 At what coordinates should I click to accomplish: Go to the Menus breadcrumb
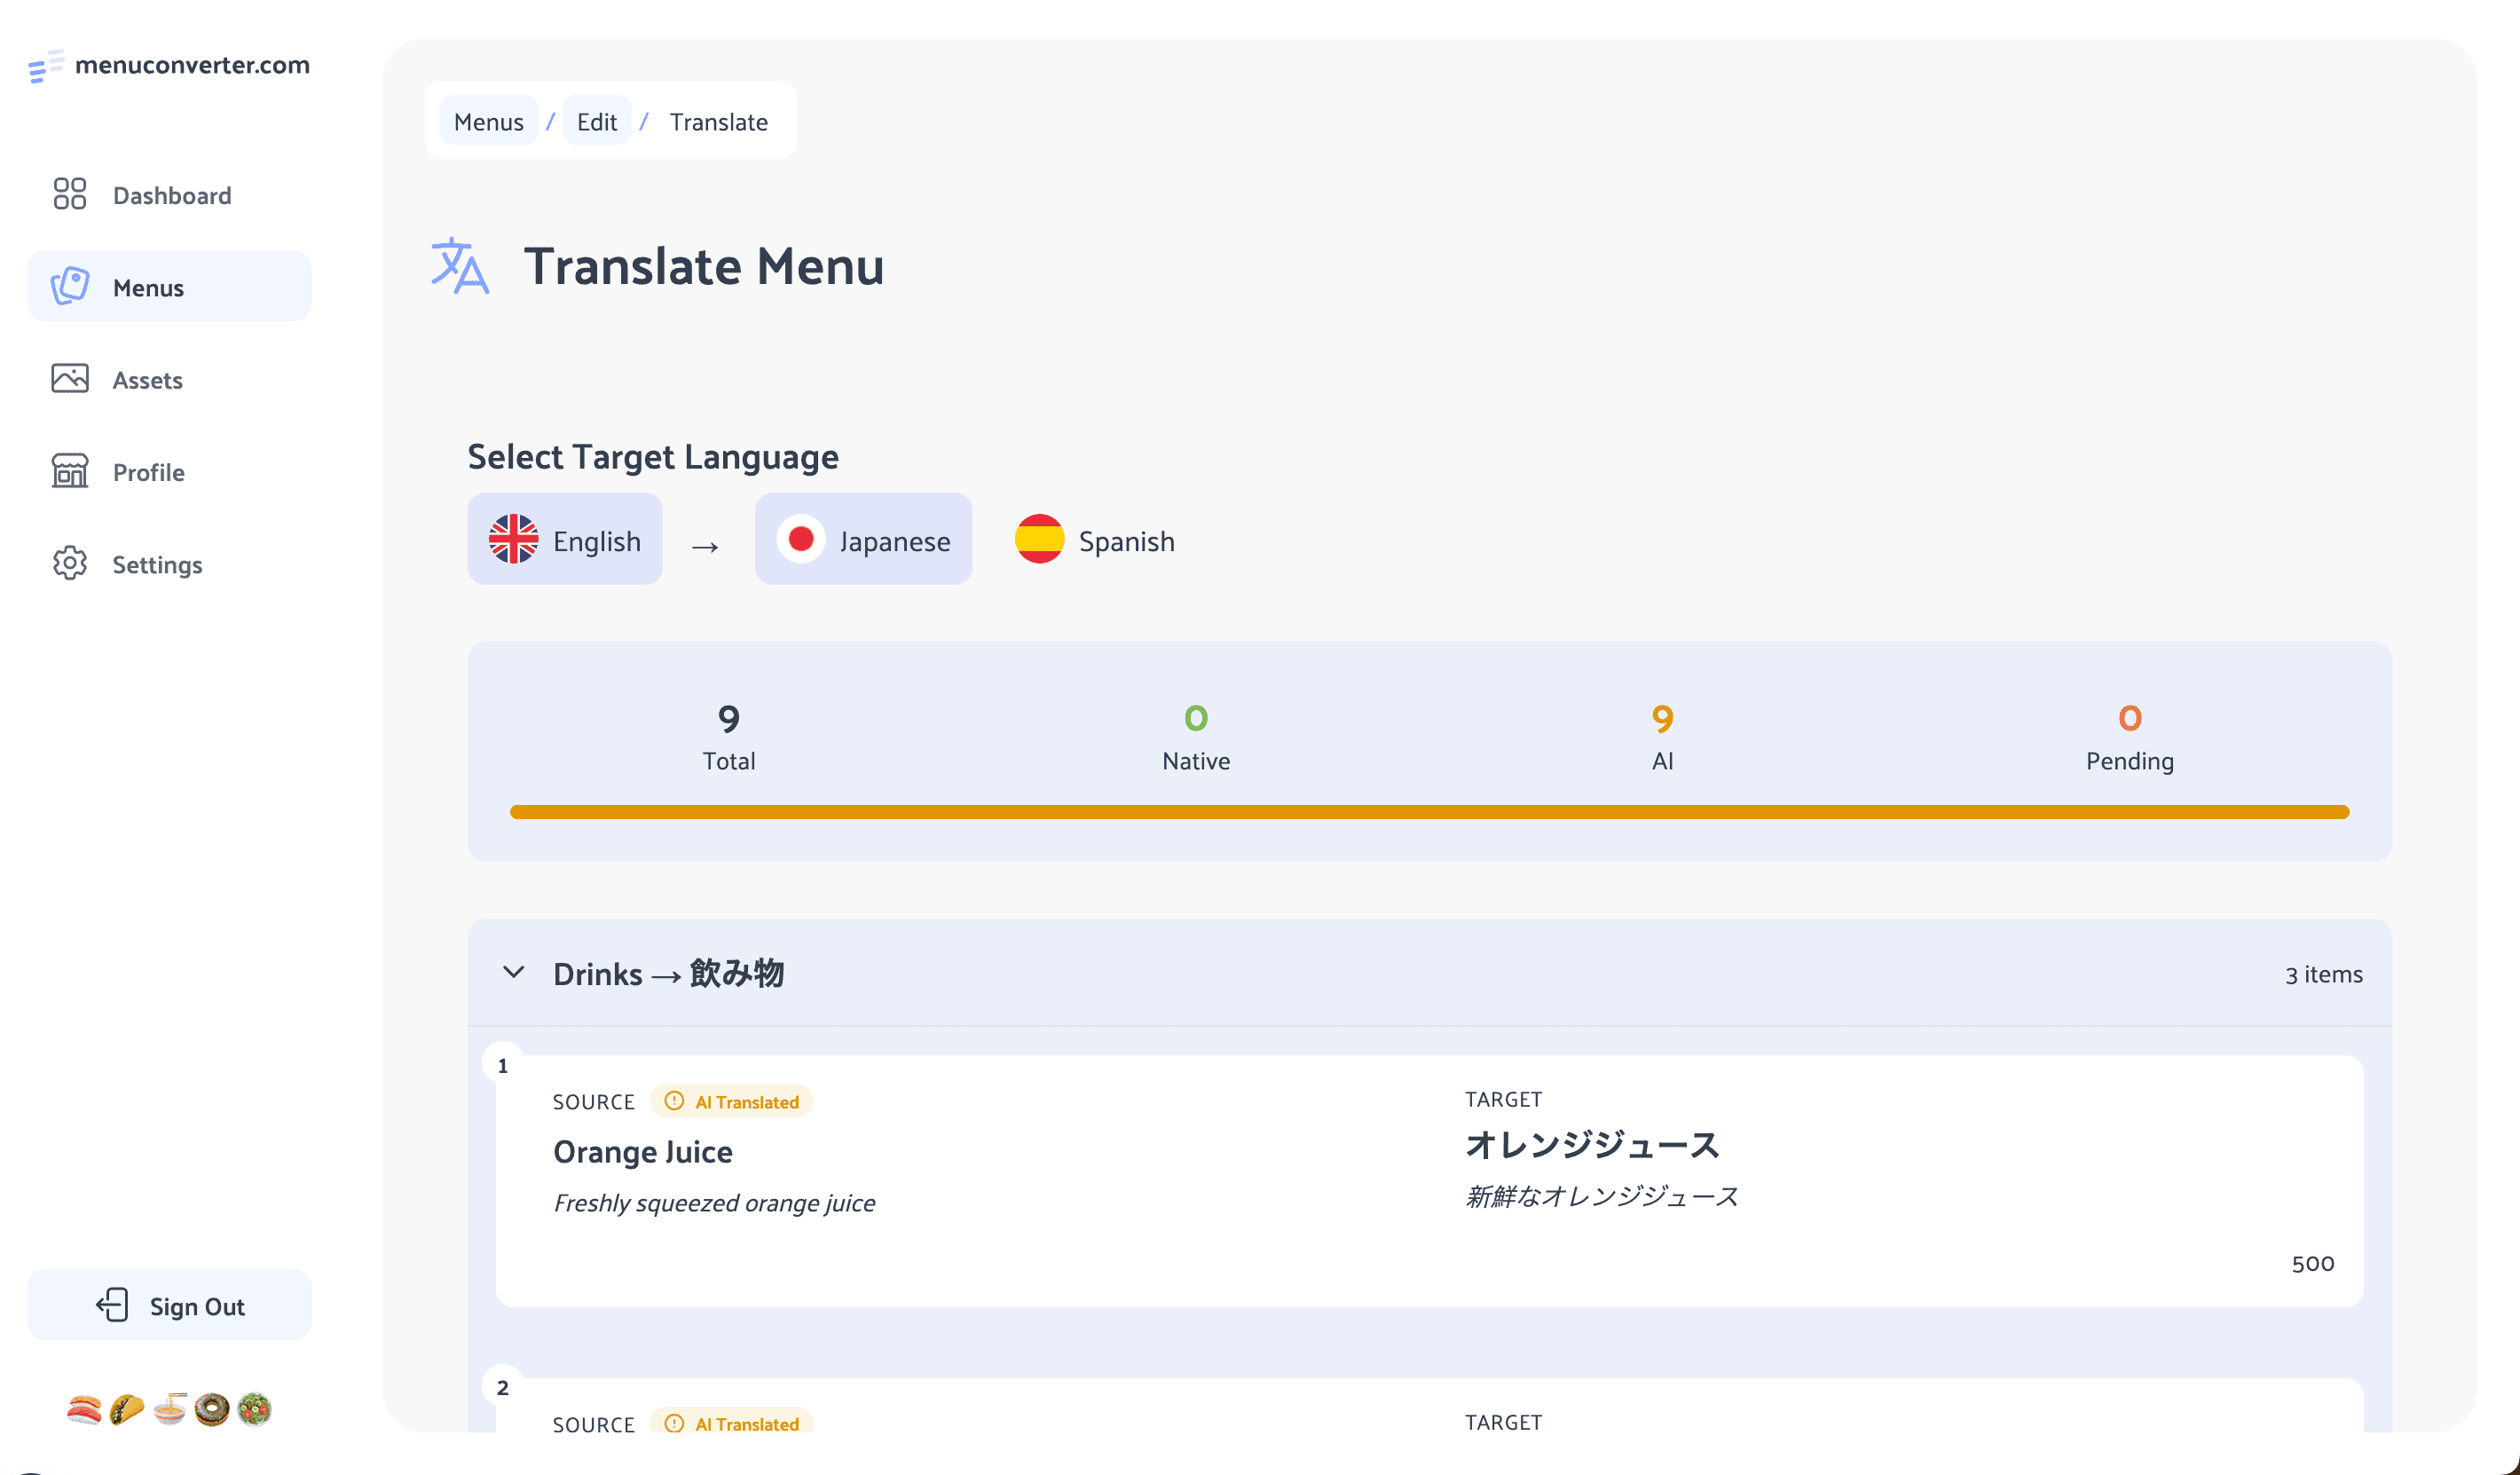click(489, 120)
